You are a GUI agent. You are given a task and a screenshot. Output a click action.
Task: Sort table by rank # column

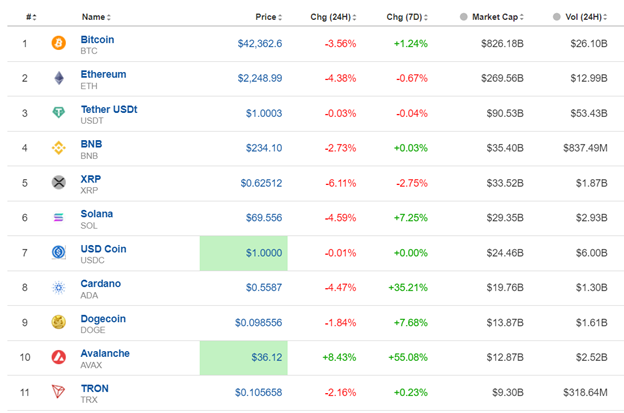31,17
